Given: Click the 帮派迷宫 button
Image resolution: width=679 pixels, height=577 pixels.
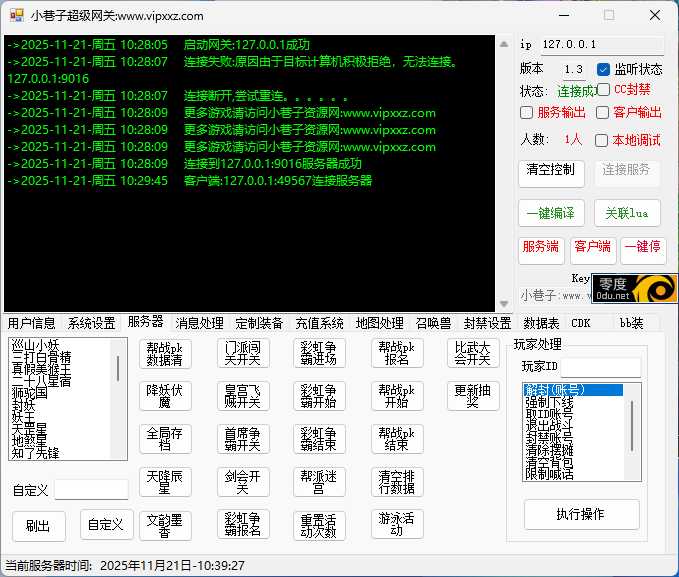Looking at the screenshot, I should [x=319, y=482].
